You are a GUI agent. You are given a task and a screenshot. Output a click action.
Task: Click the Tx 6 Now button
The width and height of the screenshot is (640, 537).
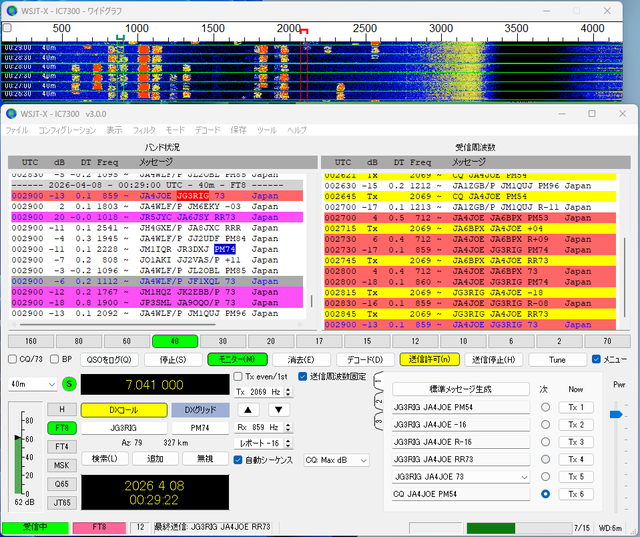576,494
